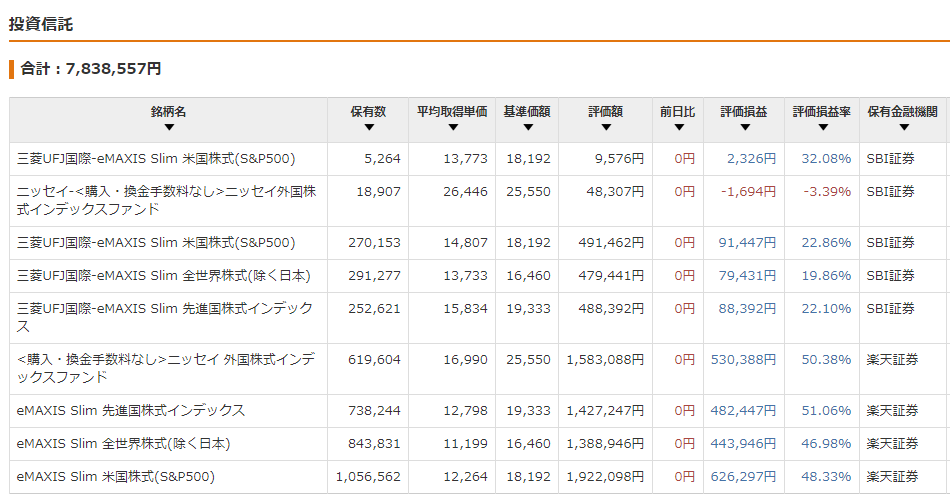Click holdings value 291,277
950x503 pixels.
[374, 276]
